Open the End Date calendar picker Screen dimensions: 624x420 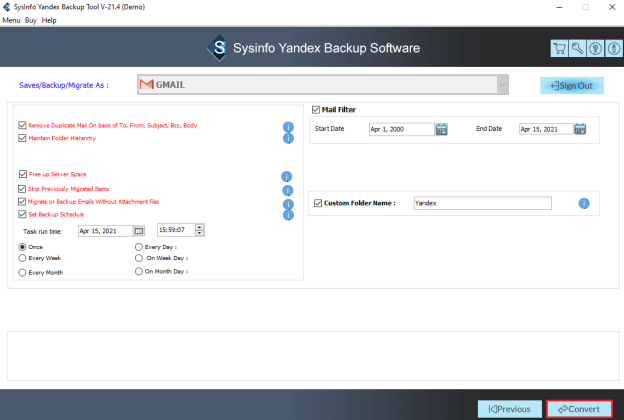[x=580, y=129]
